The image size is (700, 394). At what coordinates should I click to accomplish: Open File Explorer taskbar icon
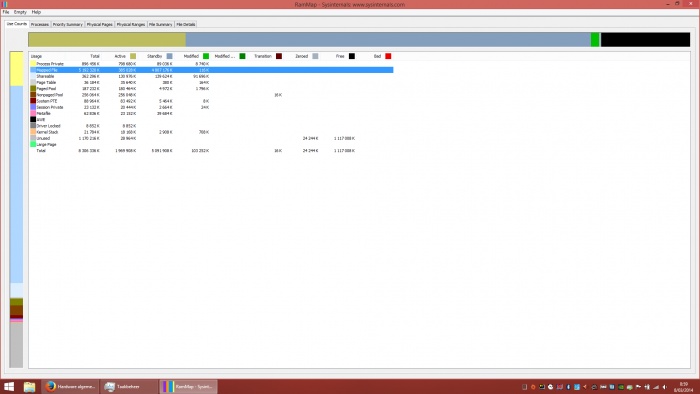point(29,386)
